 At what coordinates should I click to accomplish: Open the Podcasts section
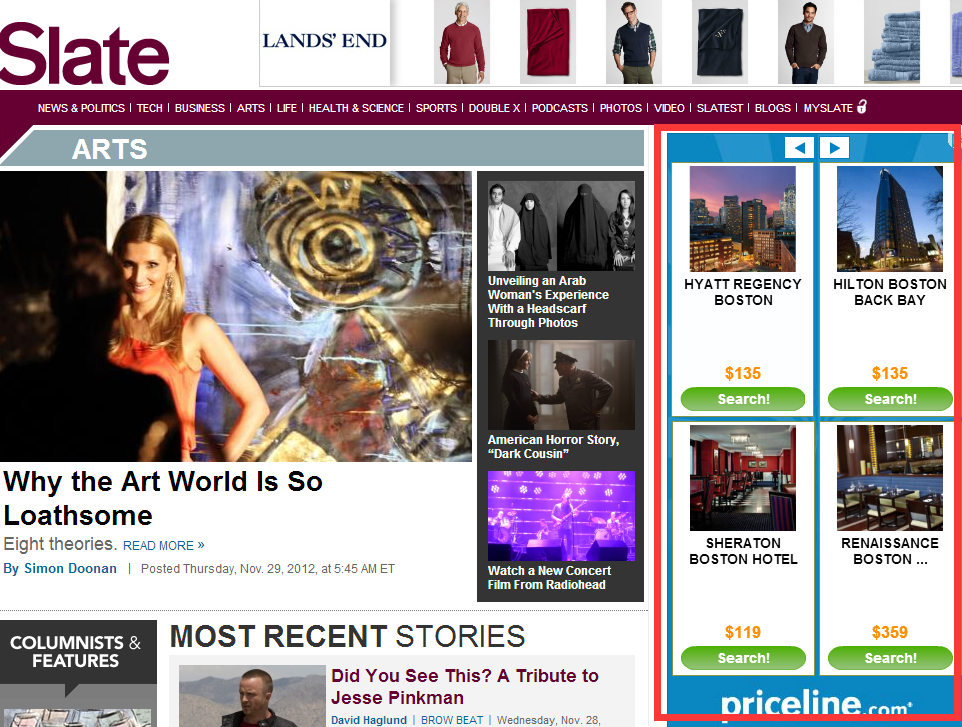point(560,108)
